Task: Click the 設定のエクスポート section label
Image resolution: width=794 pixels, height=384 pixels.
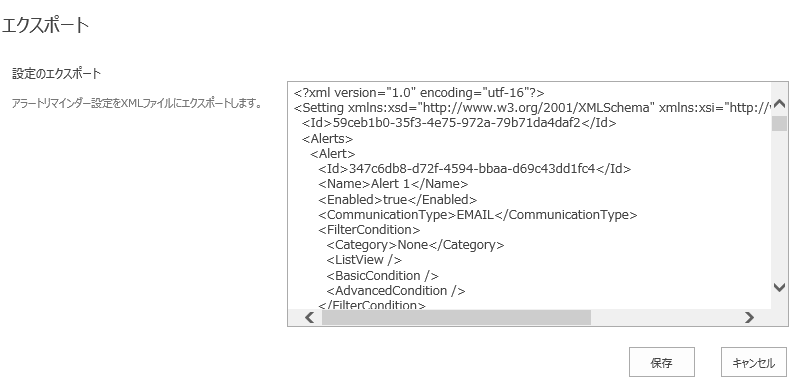Action: click(56, 74)
